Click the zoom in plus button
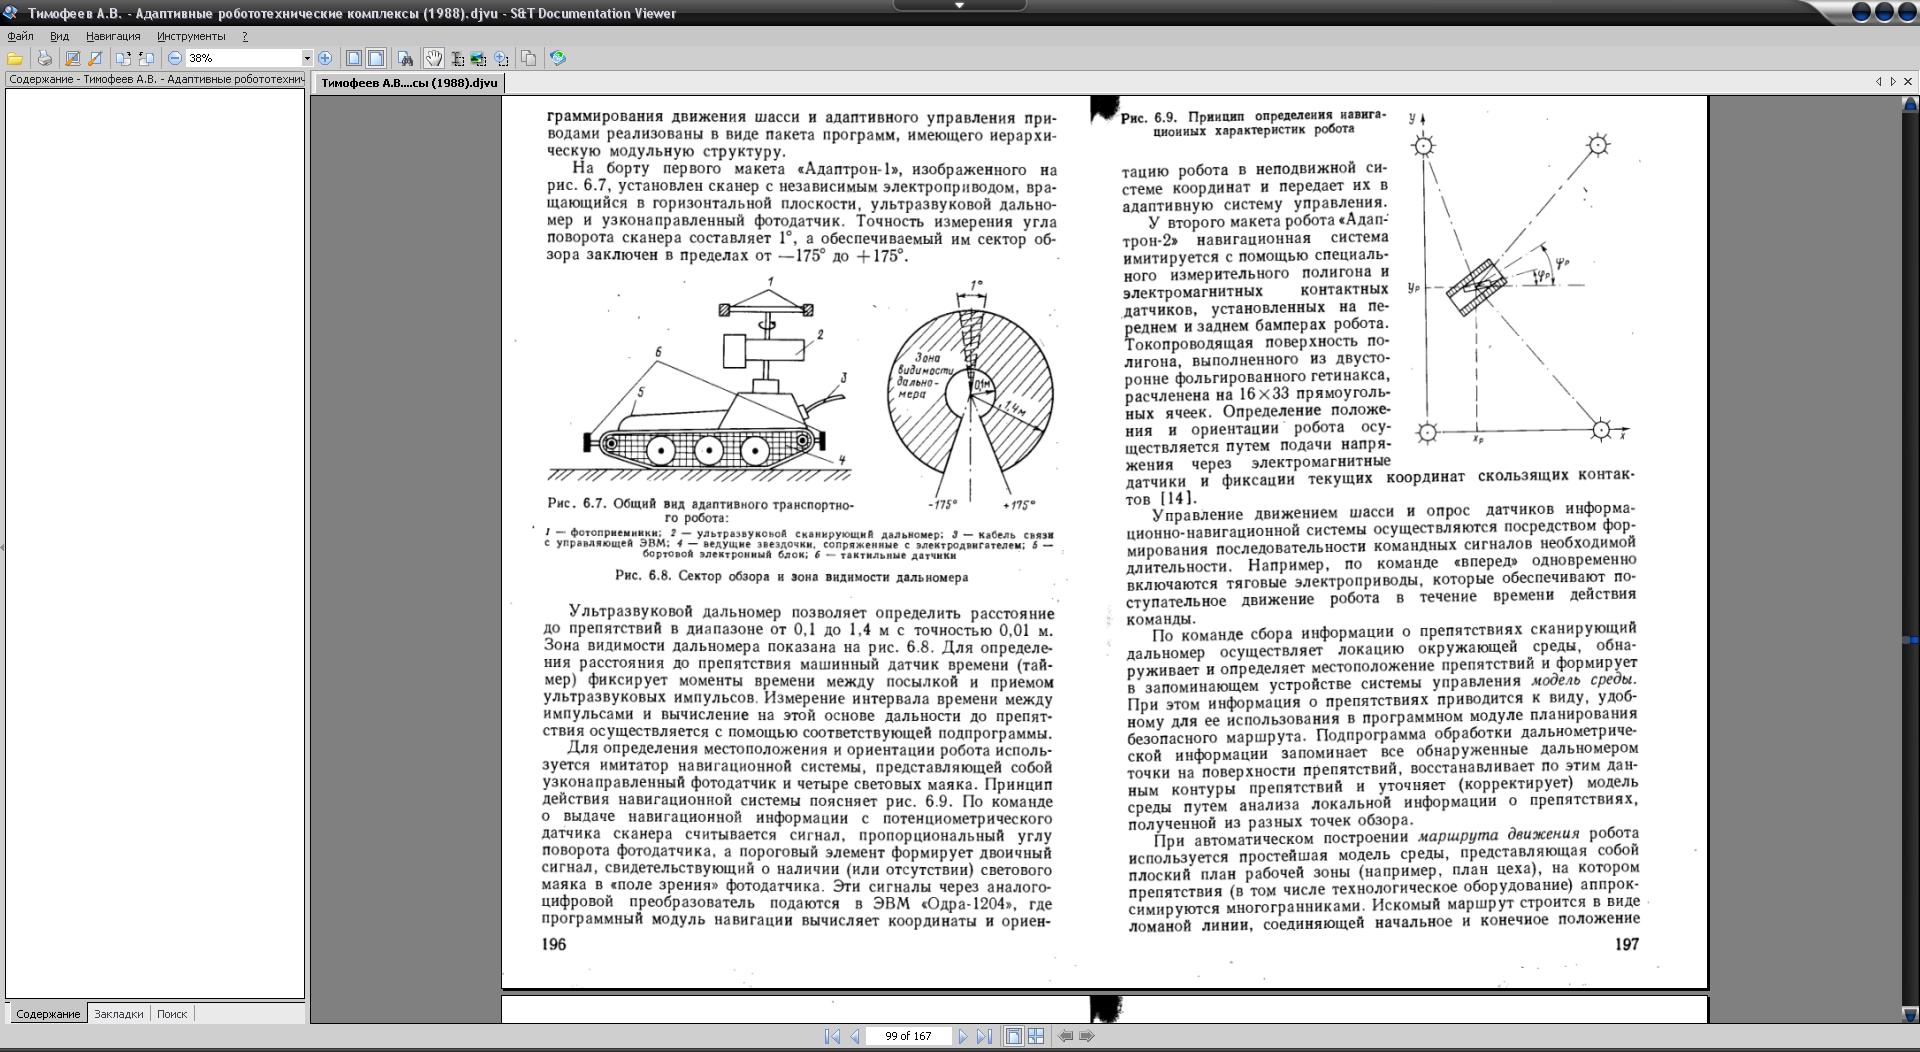The height and width of the screenshot is (1052, 1920). [325, 59]
